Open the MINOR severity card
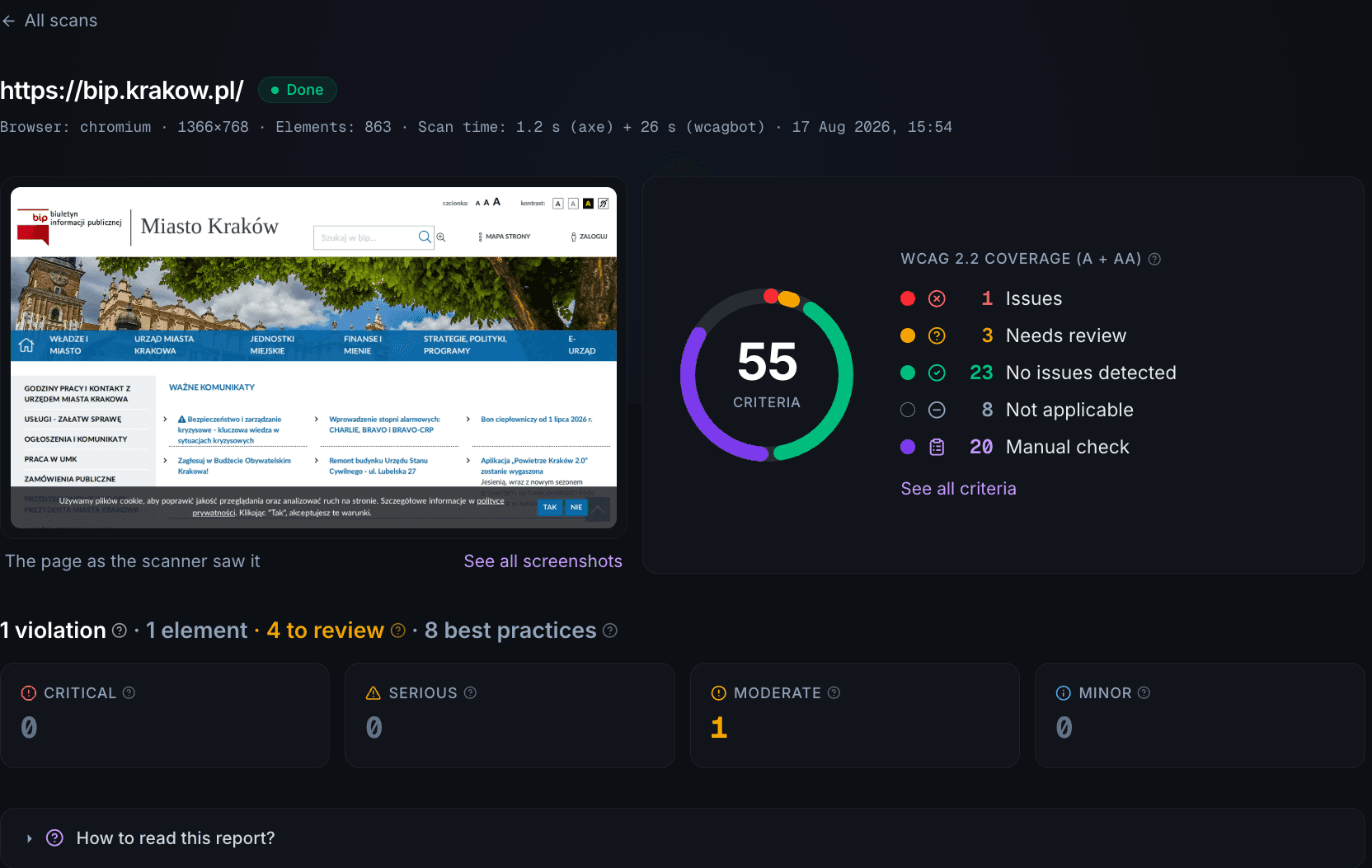 click(1200, 715)
